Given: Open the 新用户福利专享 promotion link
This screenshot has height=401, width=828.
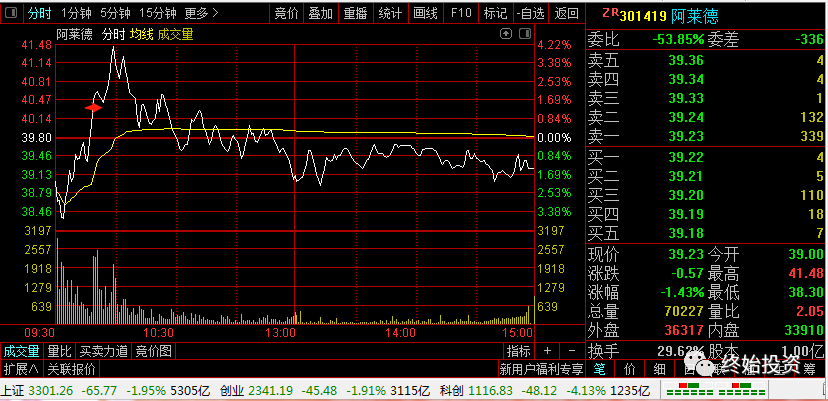Looking at the screenshot, I should [x=542, y=369].
